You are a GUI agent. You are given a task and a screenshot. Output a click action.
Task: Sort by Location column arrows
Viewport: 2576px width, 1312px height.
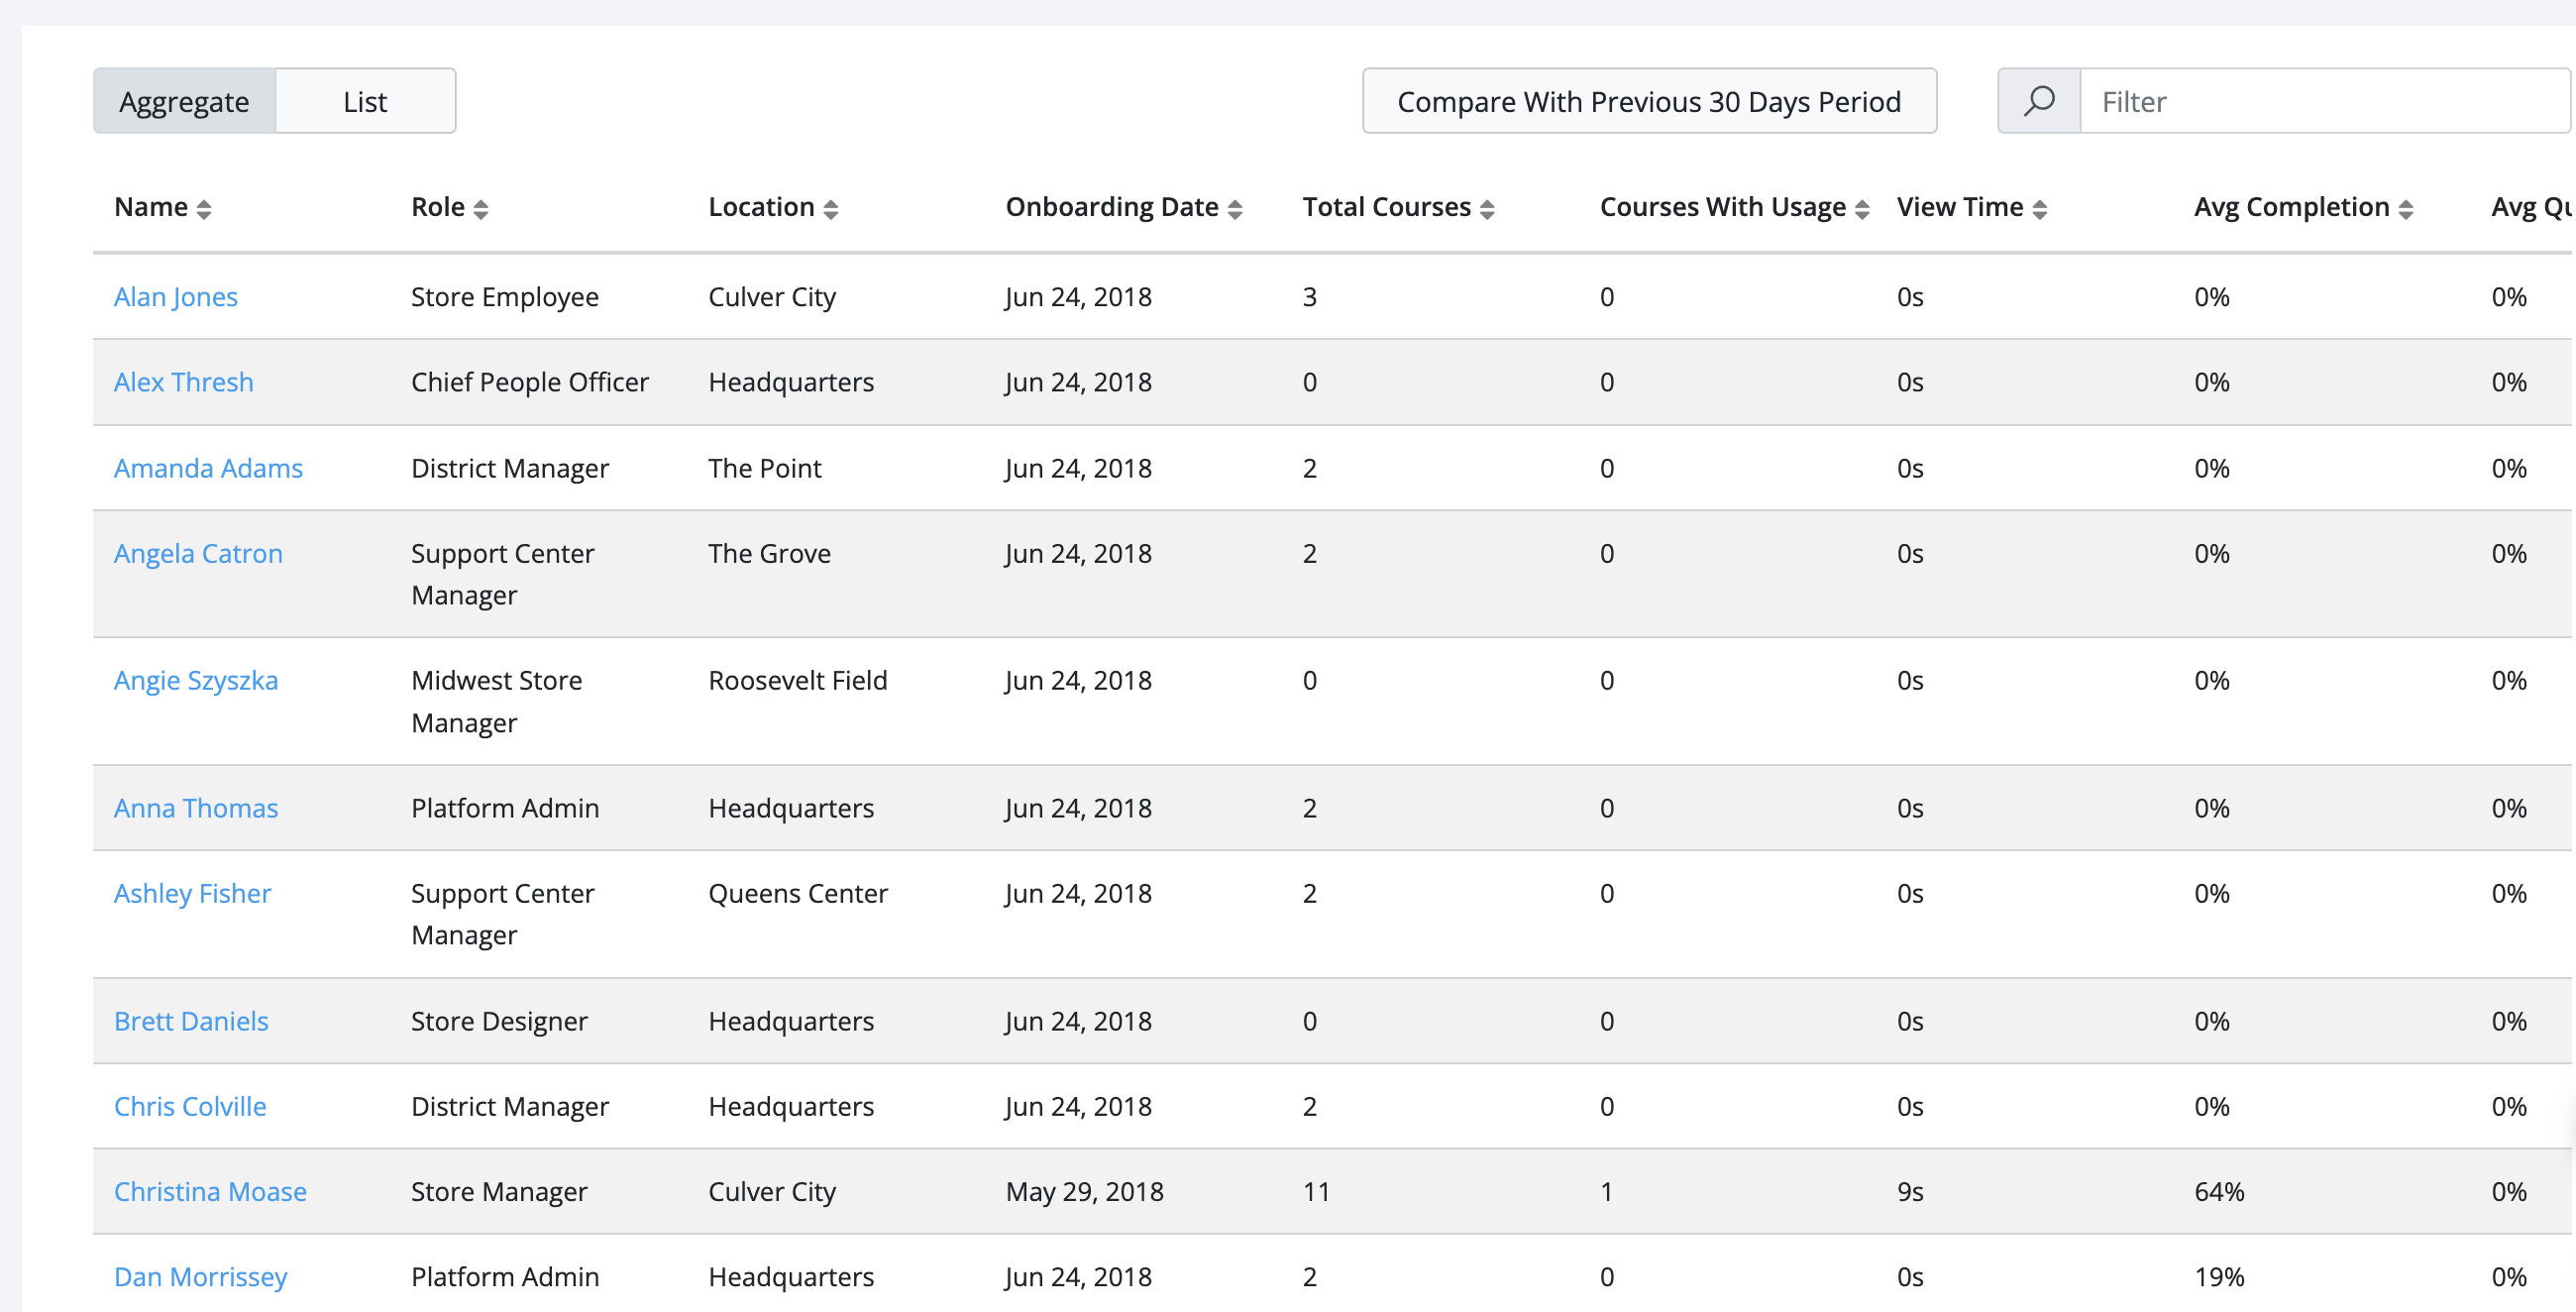pyautogui.click(x=831, y=208)
